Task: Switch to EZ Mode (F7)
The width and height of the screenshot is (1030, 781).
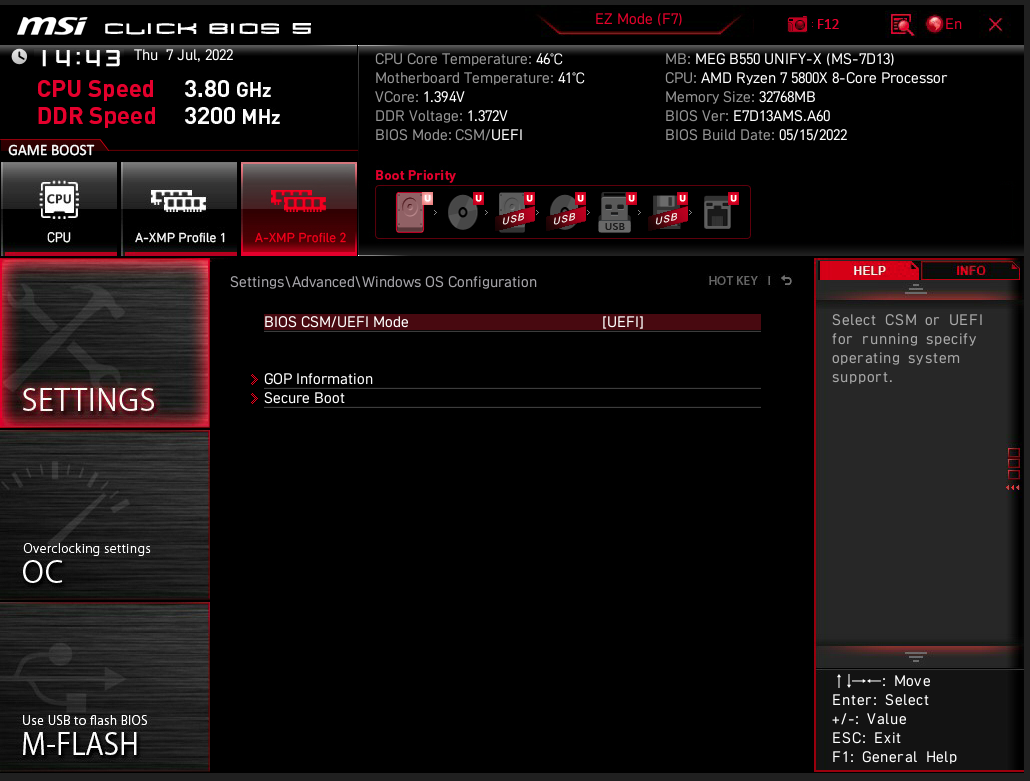Action: click(638, 20)
